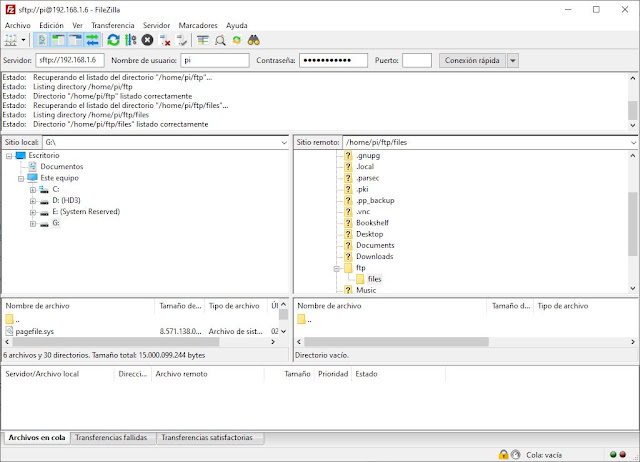Collapse the Escritorio tree node

click(x=9, y=156)
